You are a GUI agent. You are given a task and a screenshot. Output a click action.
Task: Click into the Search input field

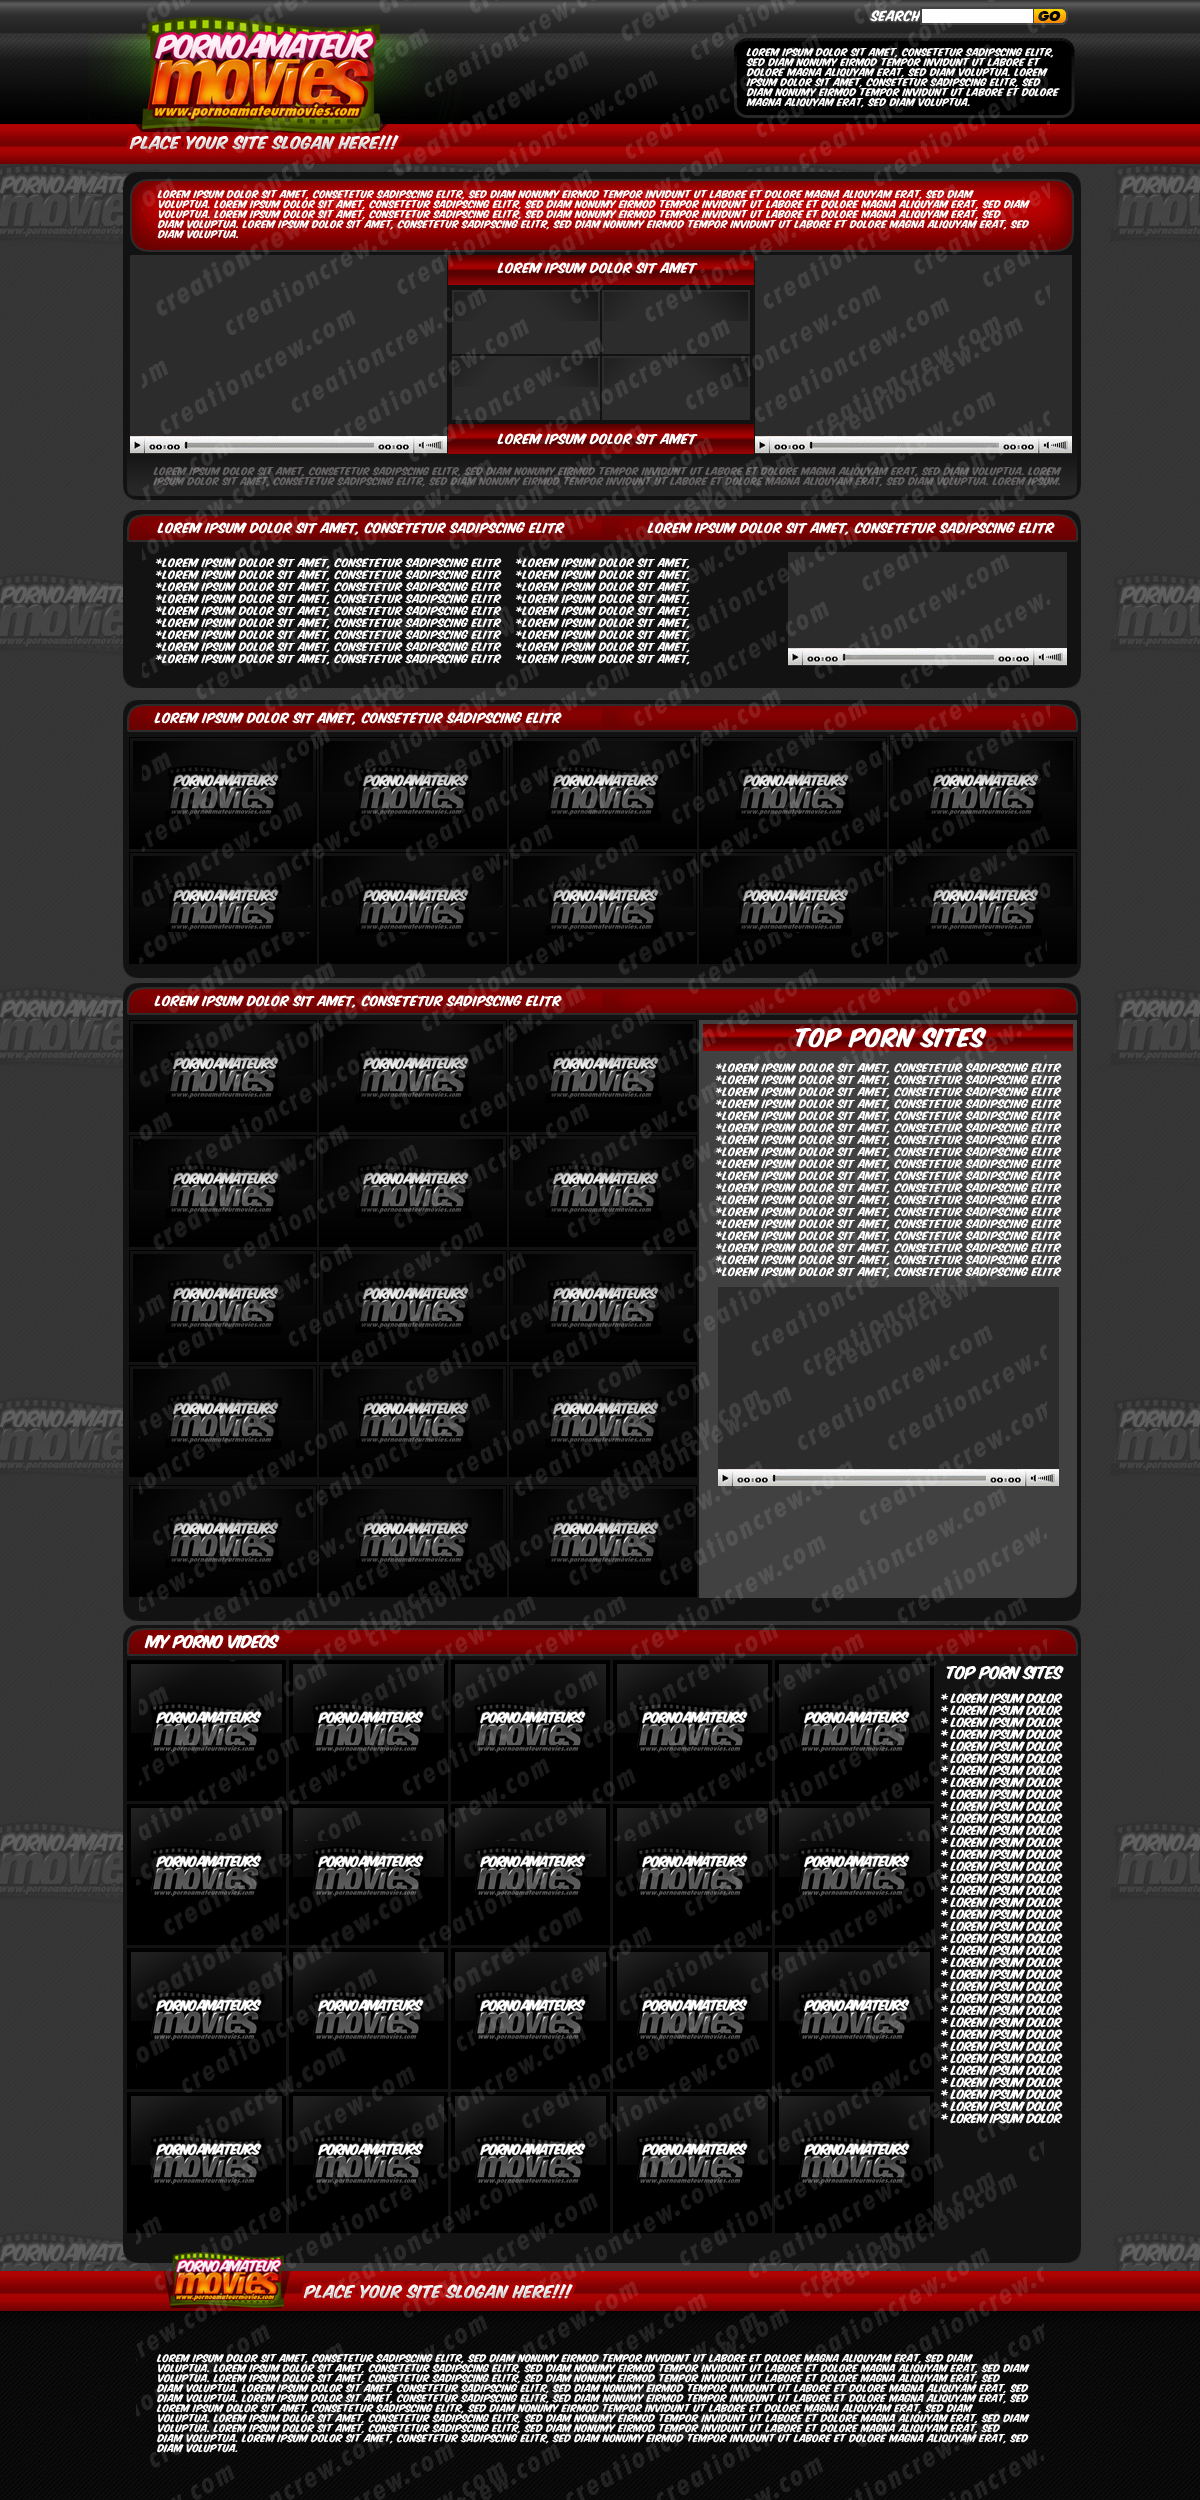tap(976, 16)
